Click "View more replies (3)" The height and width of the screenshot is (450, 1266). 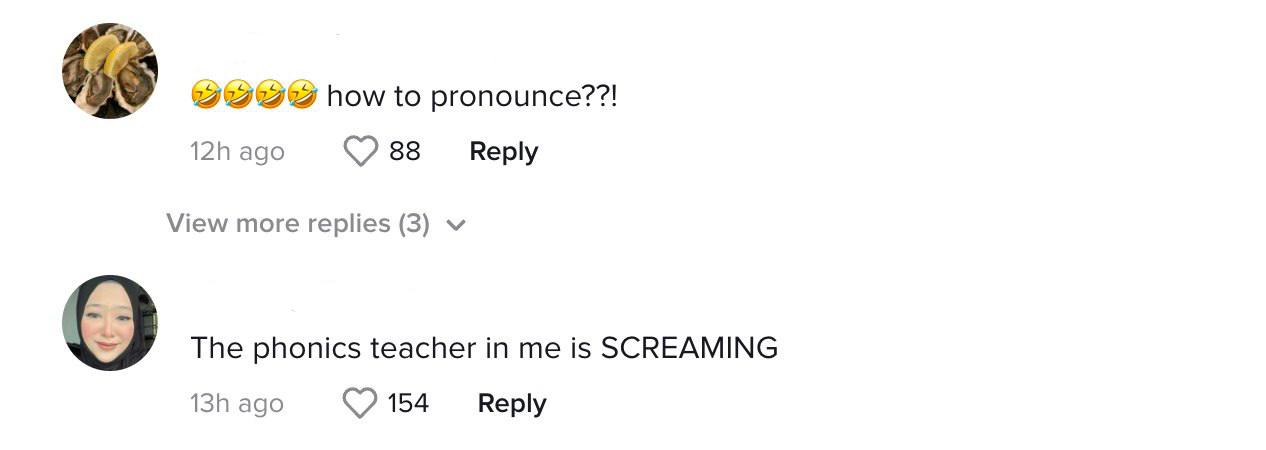point(297,224)
